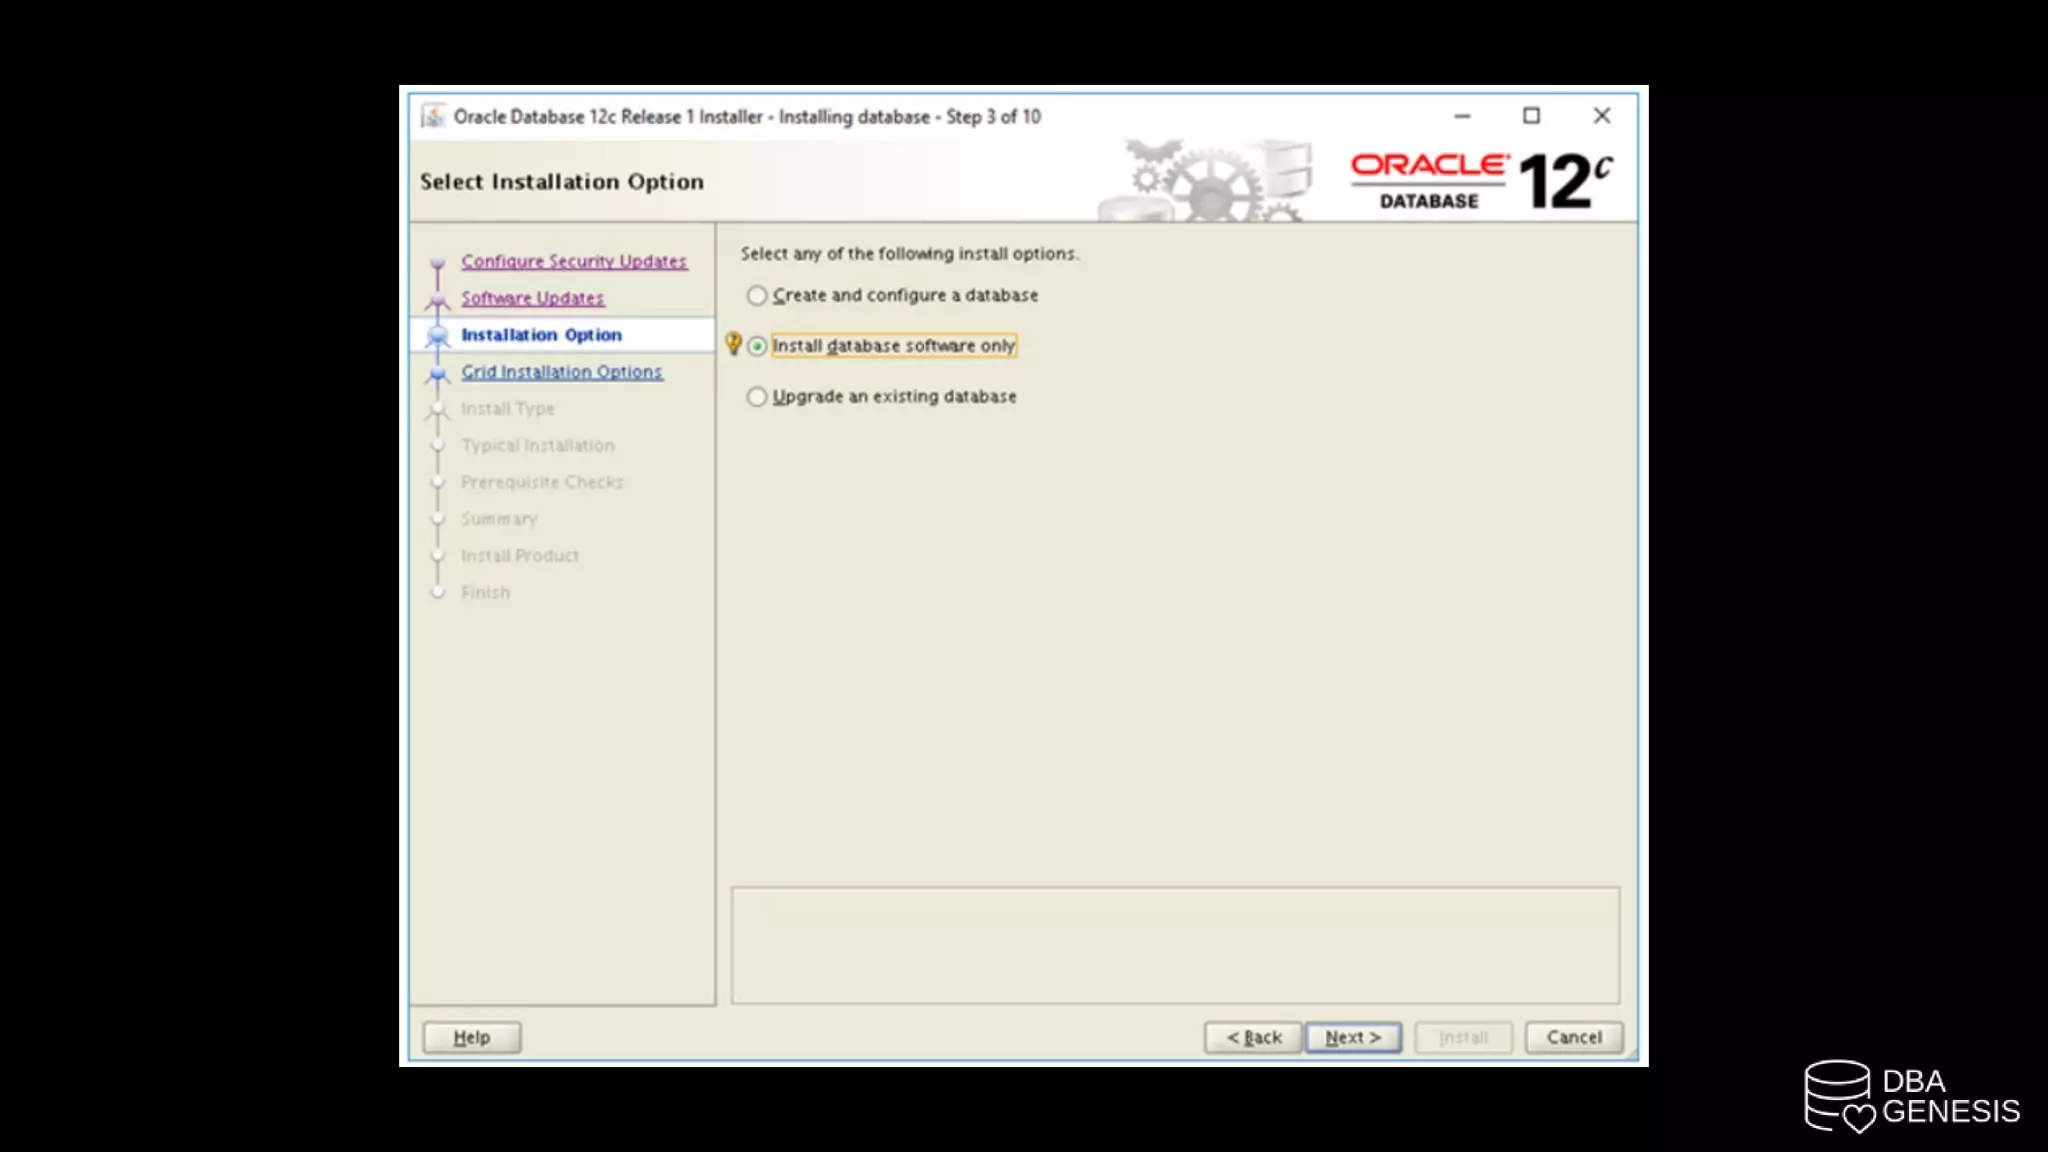Image resolution: width=2048 pixels, height=1152 pixels.
Task: Cancel the installation
Action: (1573, 1037)
